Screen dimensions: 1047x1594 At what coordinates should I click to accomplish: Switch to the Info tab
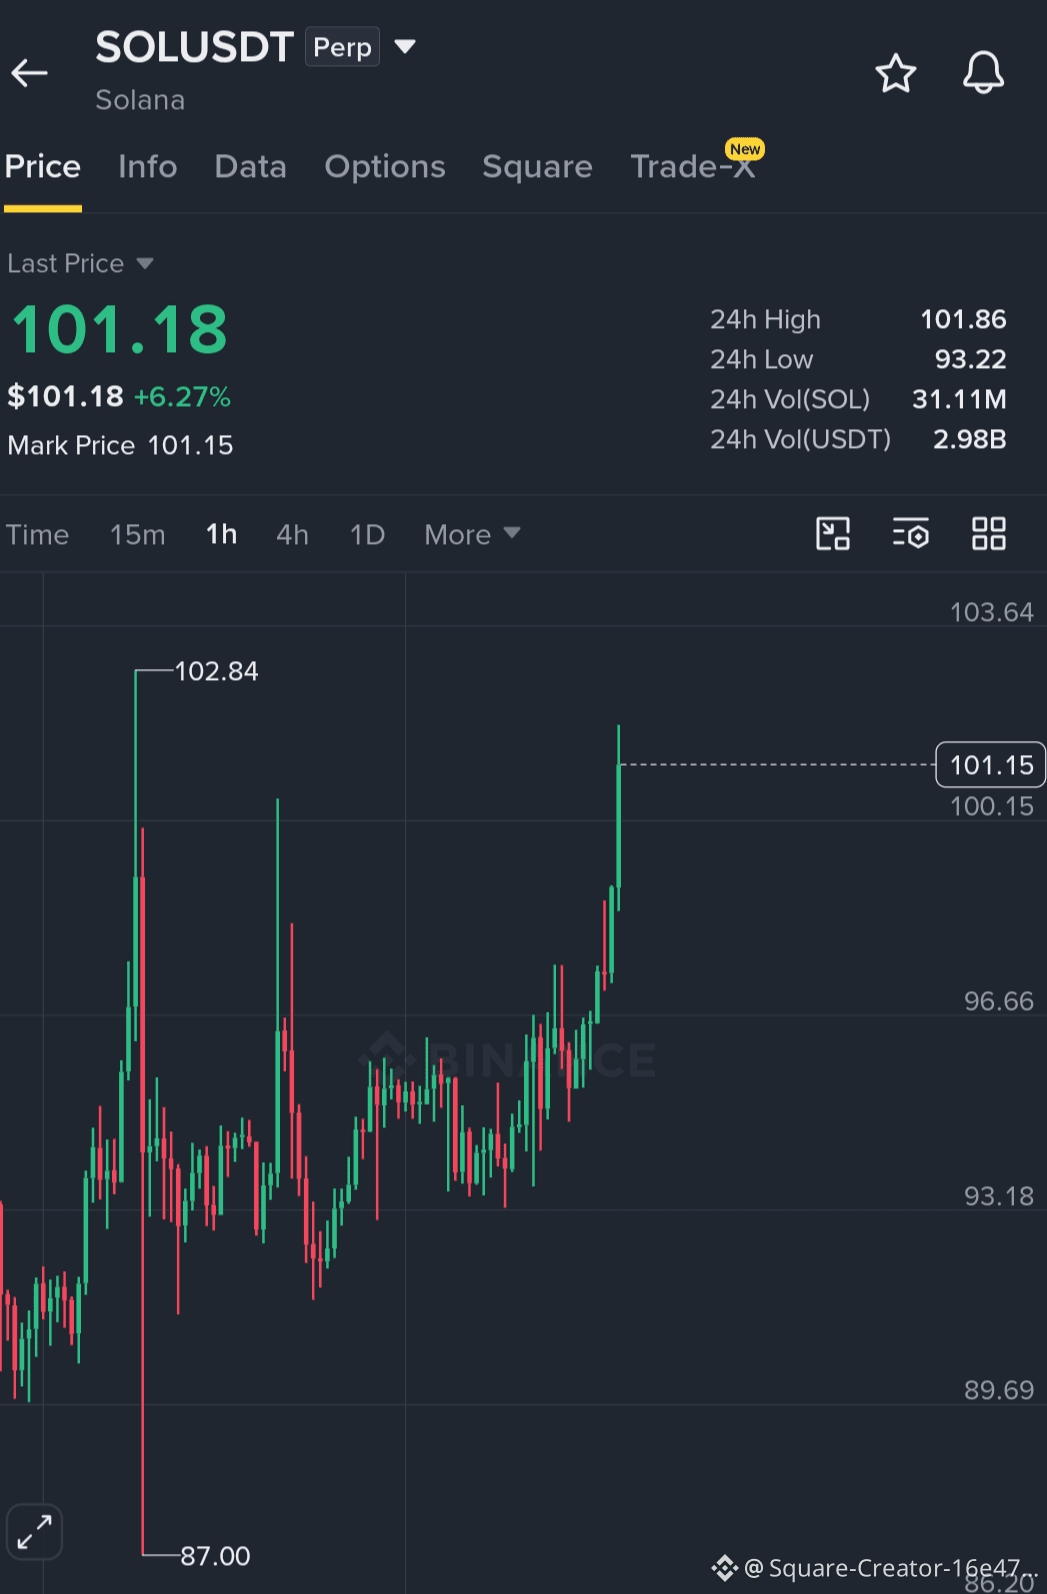[x=148, y=167]
